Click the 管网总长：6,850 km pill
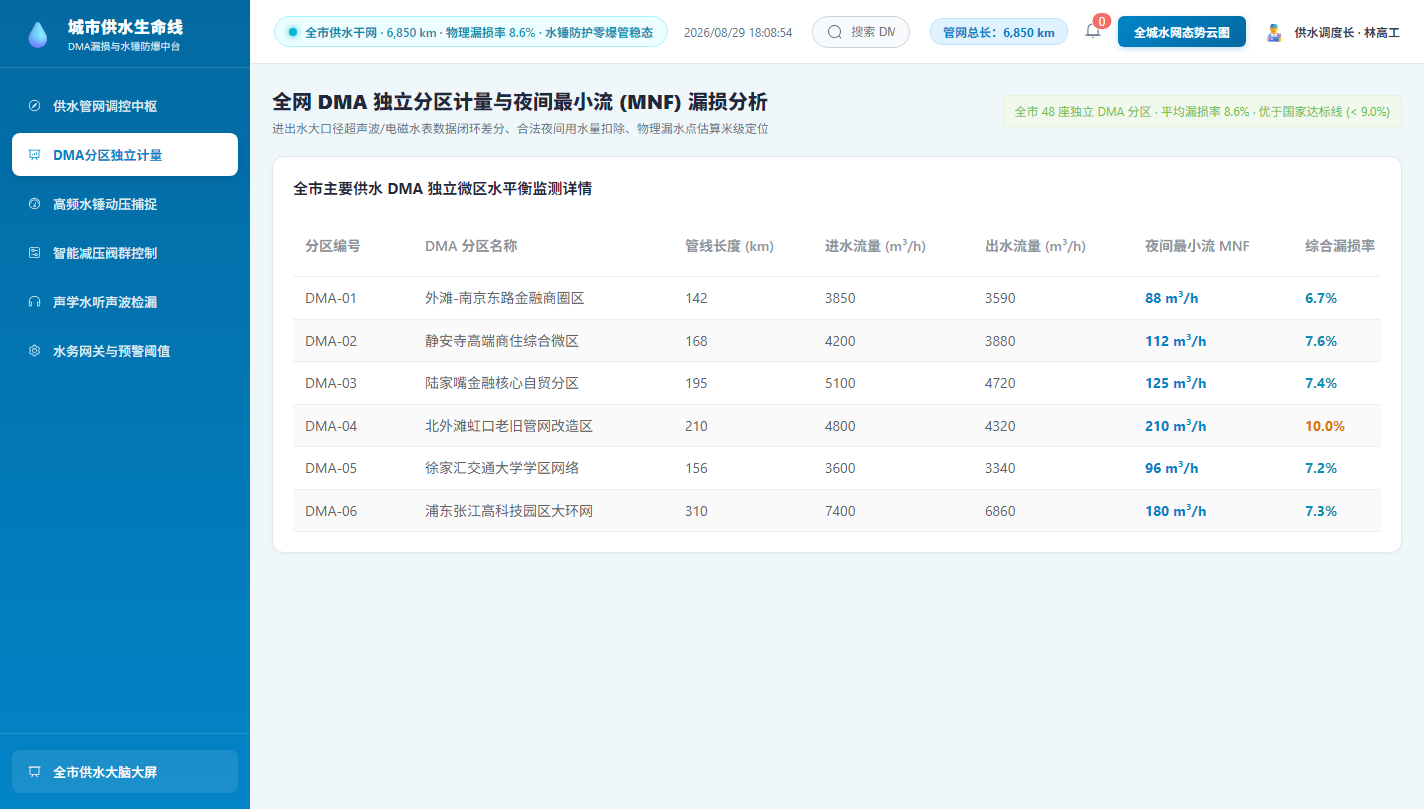This screenshot has height=809, width=1424. point(999,32)
